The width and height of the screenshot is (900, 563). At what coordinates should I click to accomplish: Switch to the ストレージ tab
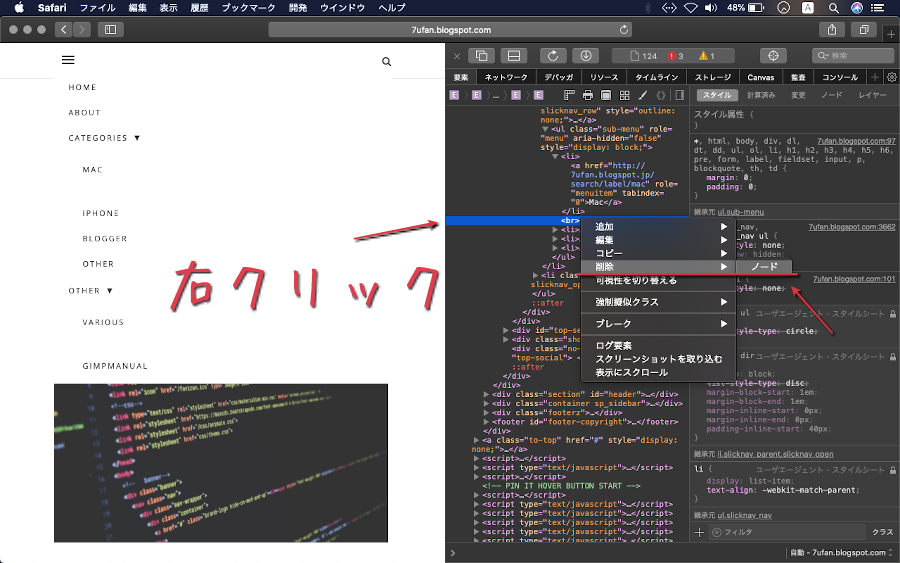pyautogui.click(x=713, y=77)
